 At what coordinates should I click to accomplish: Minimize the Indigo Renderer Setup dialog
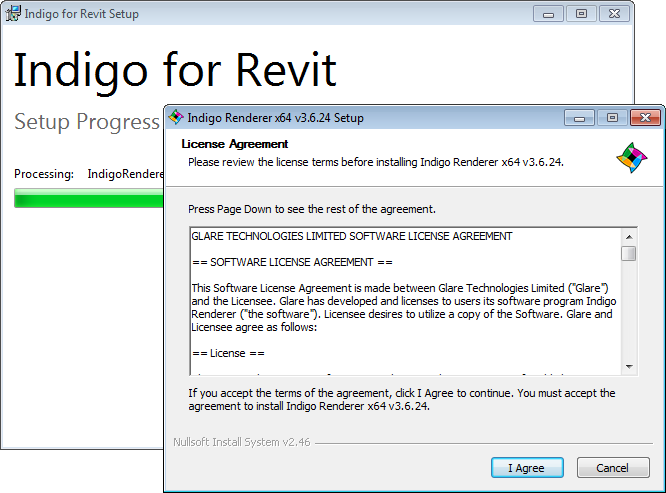579,118
